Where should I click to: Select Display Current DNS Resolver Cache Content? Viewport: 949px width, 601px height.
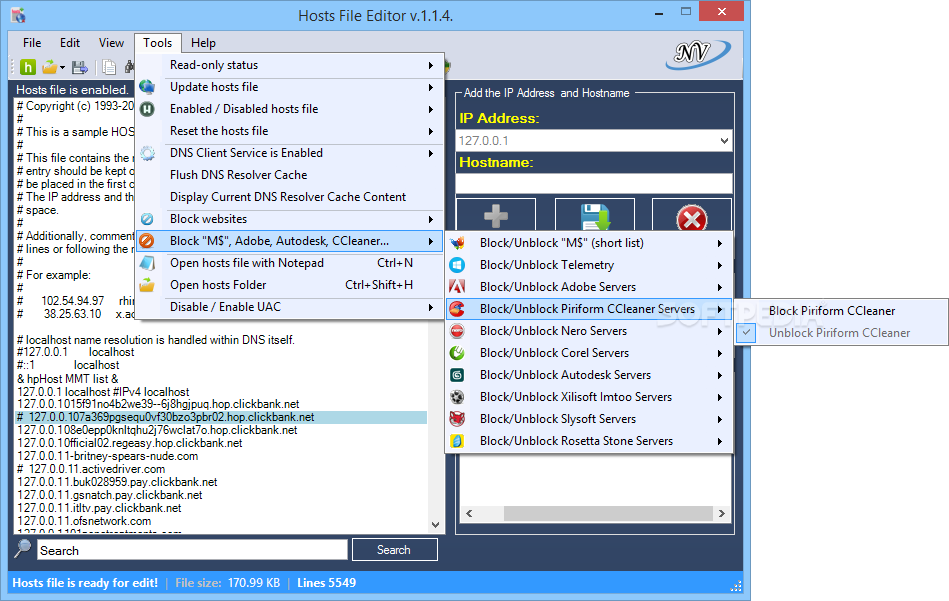click(289, 197)
